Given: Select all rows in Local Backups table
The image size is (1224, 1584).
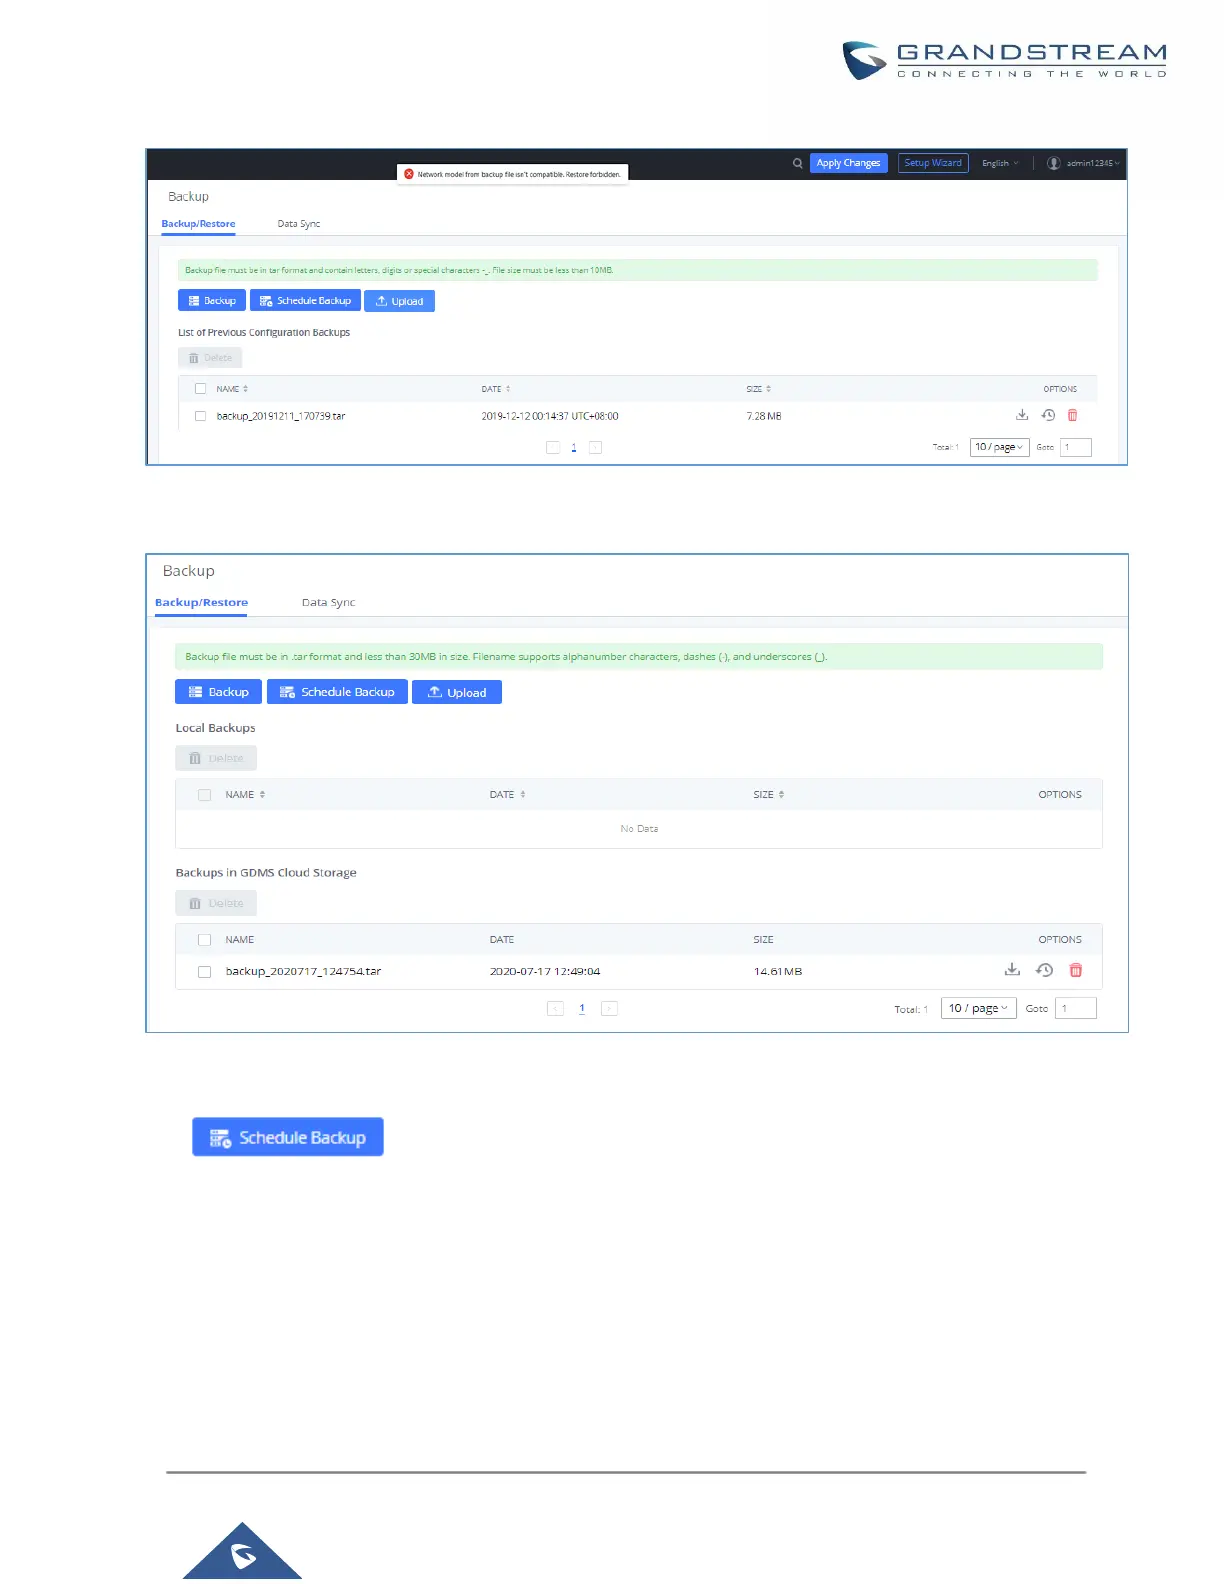Looking at the screenshot, I should [x=204, y=795].
